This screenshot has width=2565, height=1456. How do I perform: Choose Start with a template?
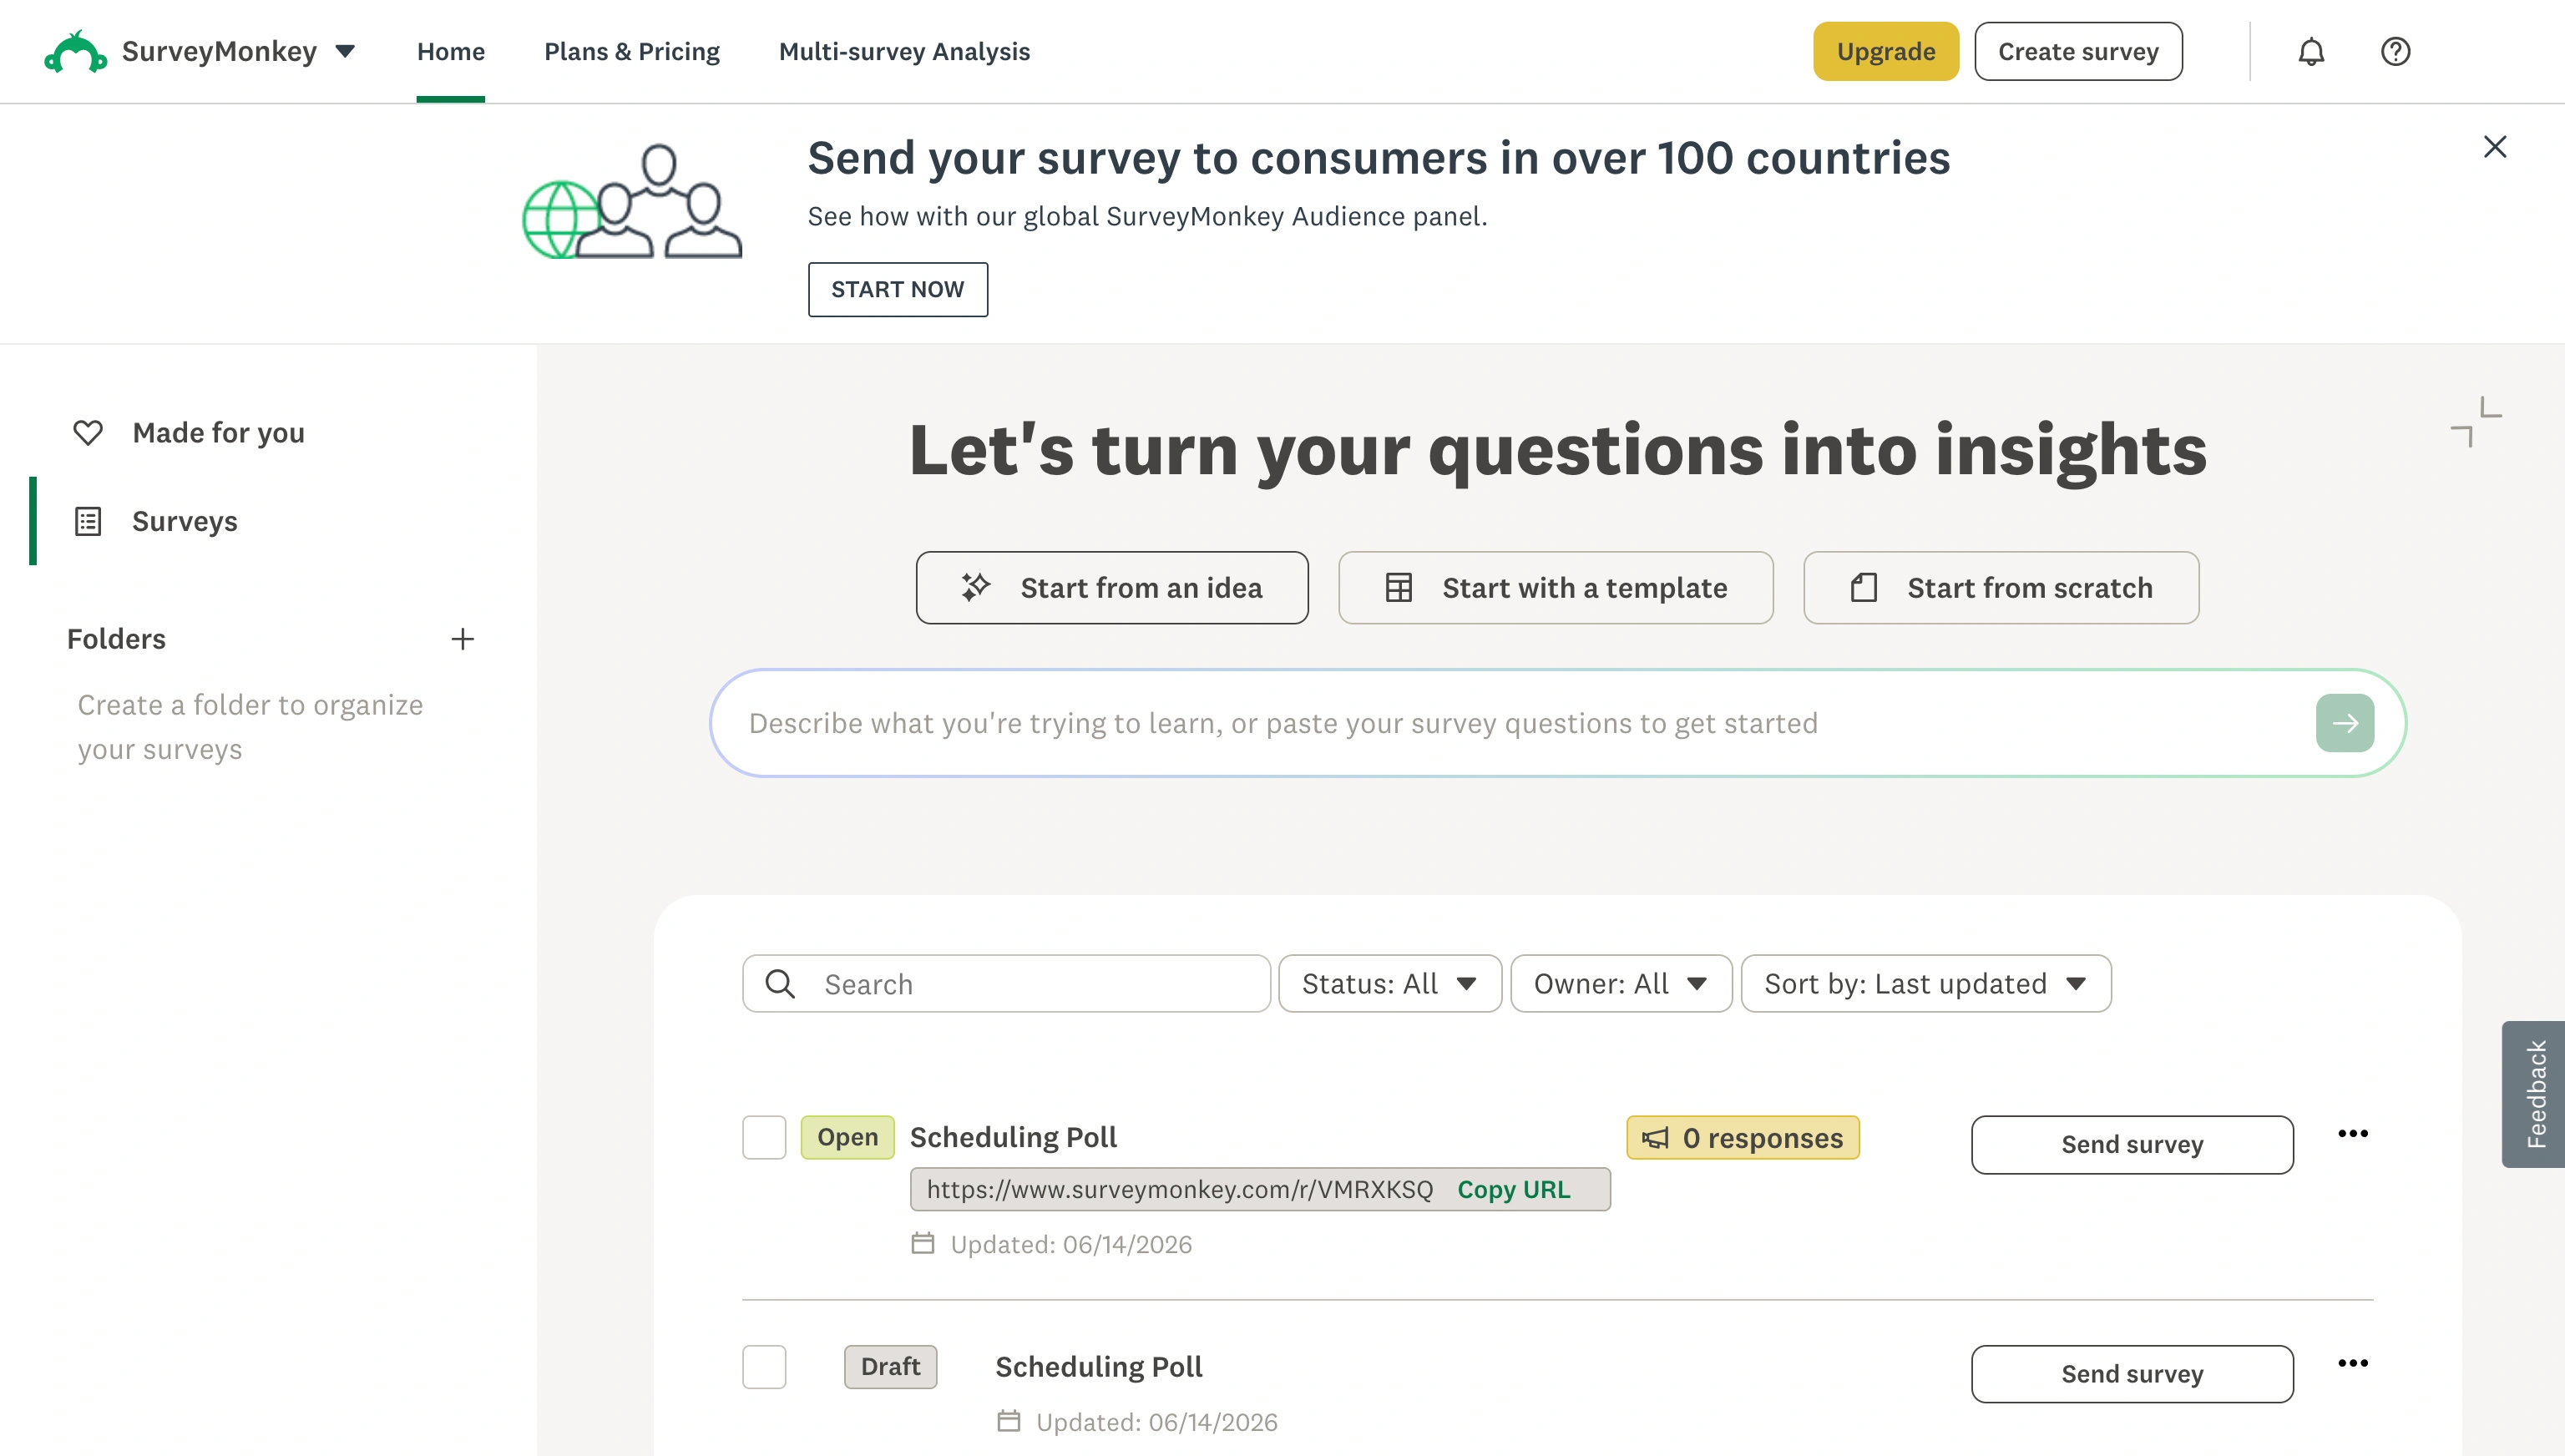click(x=1556, y=588)
